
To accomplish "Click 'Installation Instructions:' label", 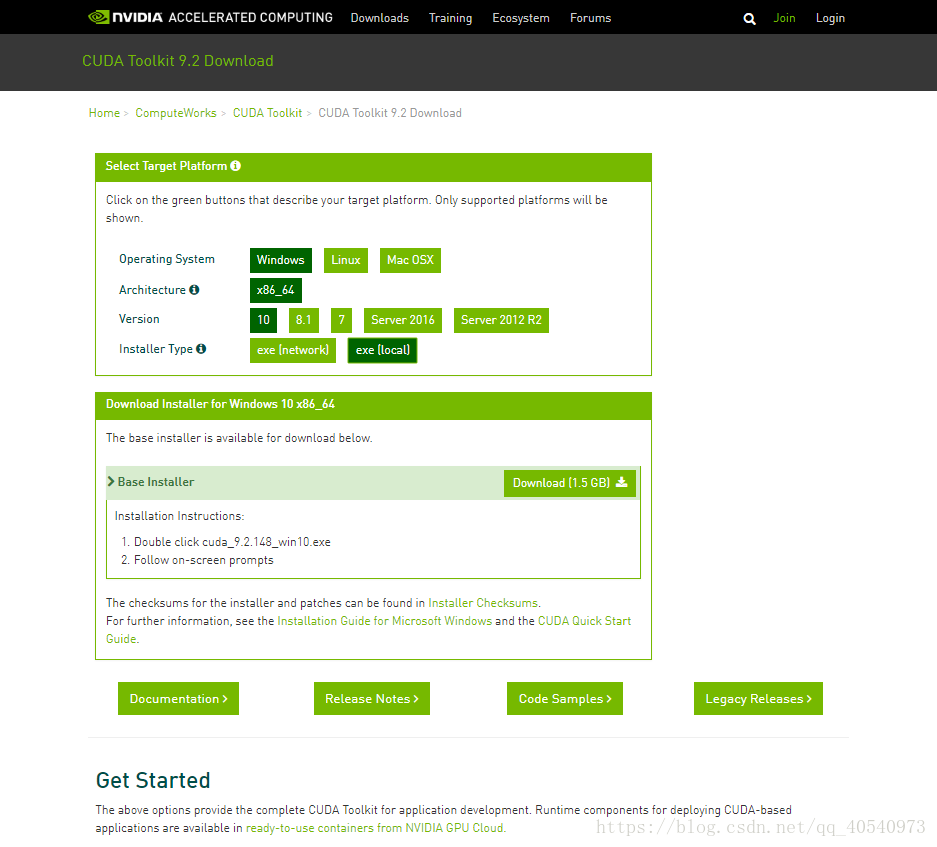I will pos(179,516).
